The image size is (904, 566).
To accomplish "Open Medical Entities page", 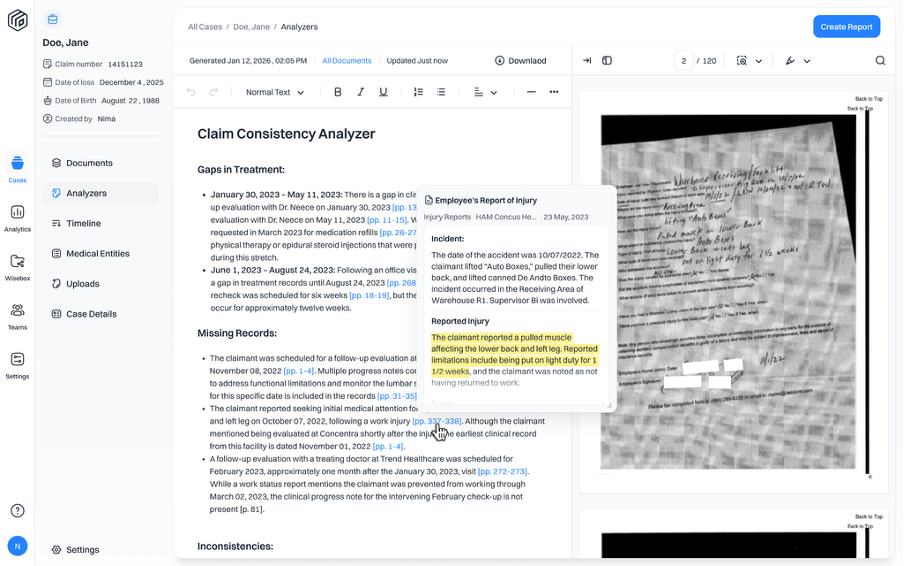I will click(100, 254).
